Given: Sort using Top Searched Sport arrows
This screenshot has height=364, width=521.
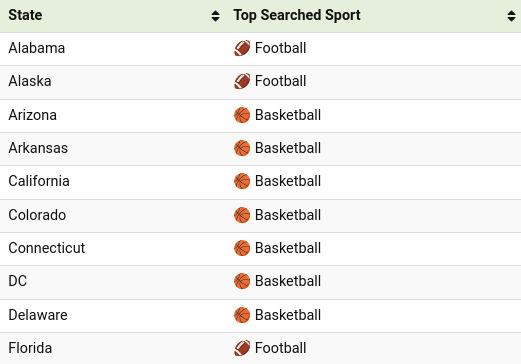Looking at the screenshot, I should click(x=511, y=16).
